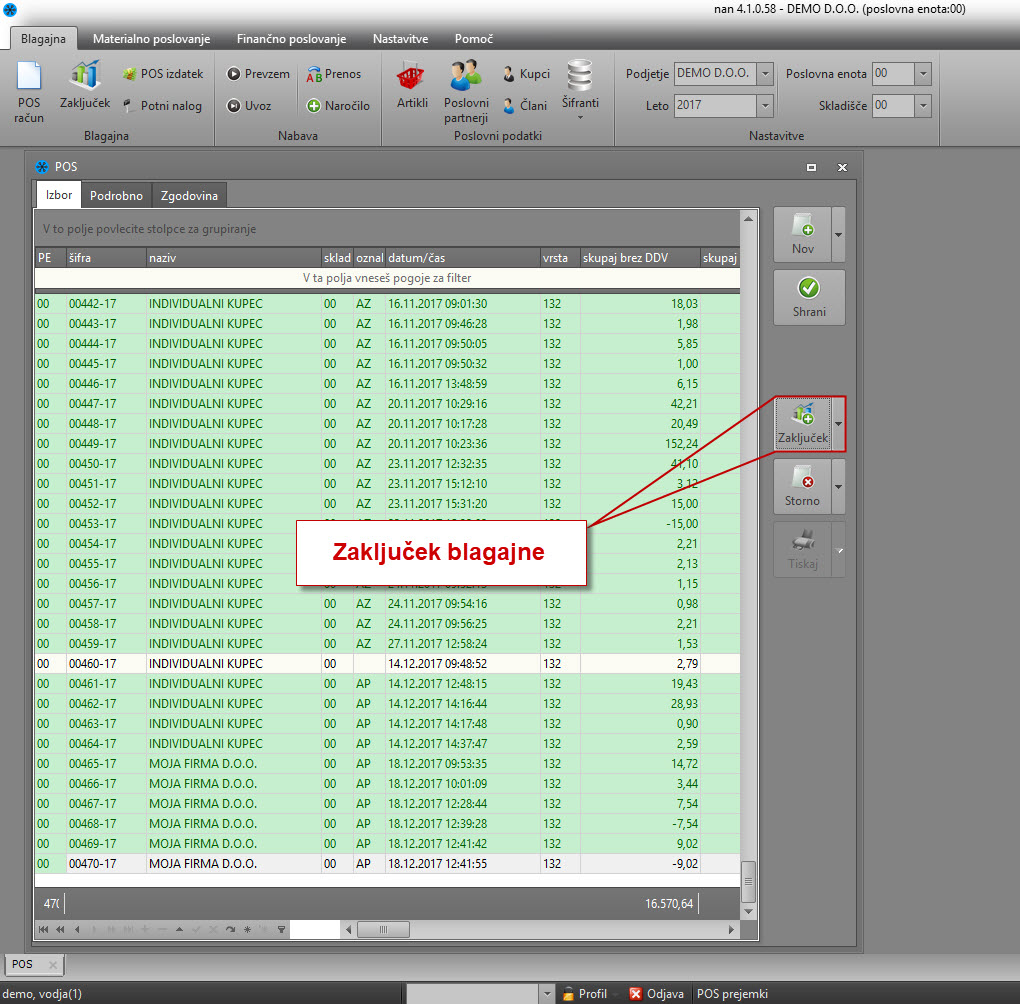1020x1004 pixels.
Task: Switch to Finančno poslovanje tab
Action: [291, 38]
